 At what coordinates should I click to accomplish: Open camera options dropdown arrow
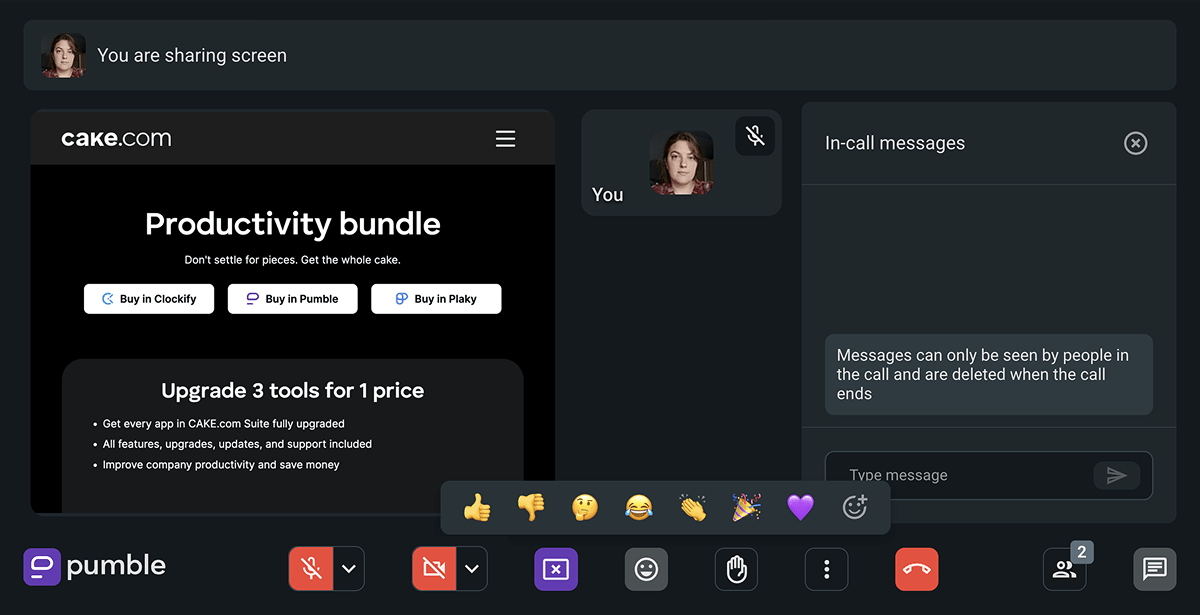click(x=472, y=569)
